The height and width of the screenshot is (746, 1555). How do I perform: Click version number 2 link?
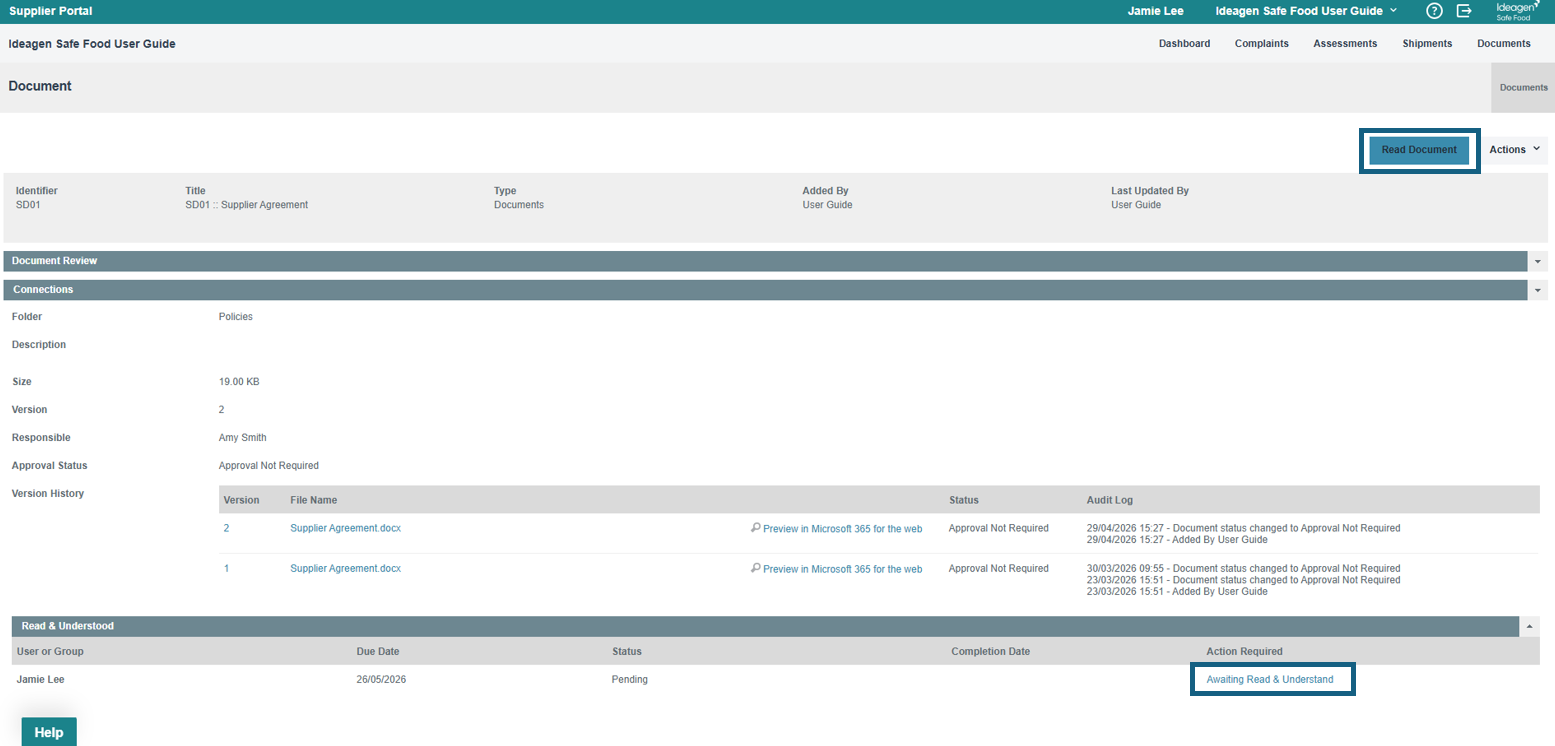point(226,528)
